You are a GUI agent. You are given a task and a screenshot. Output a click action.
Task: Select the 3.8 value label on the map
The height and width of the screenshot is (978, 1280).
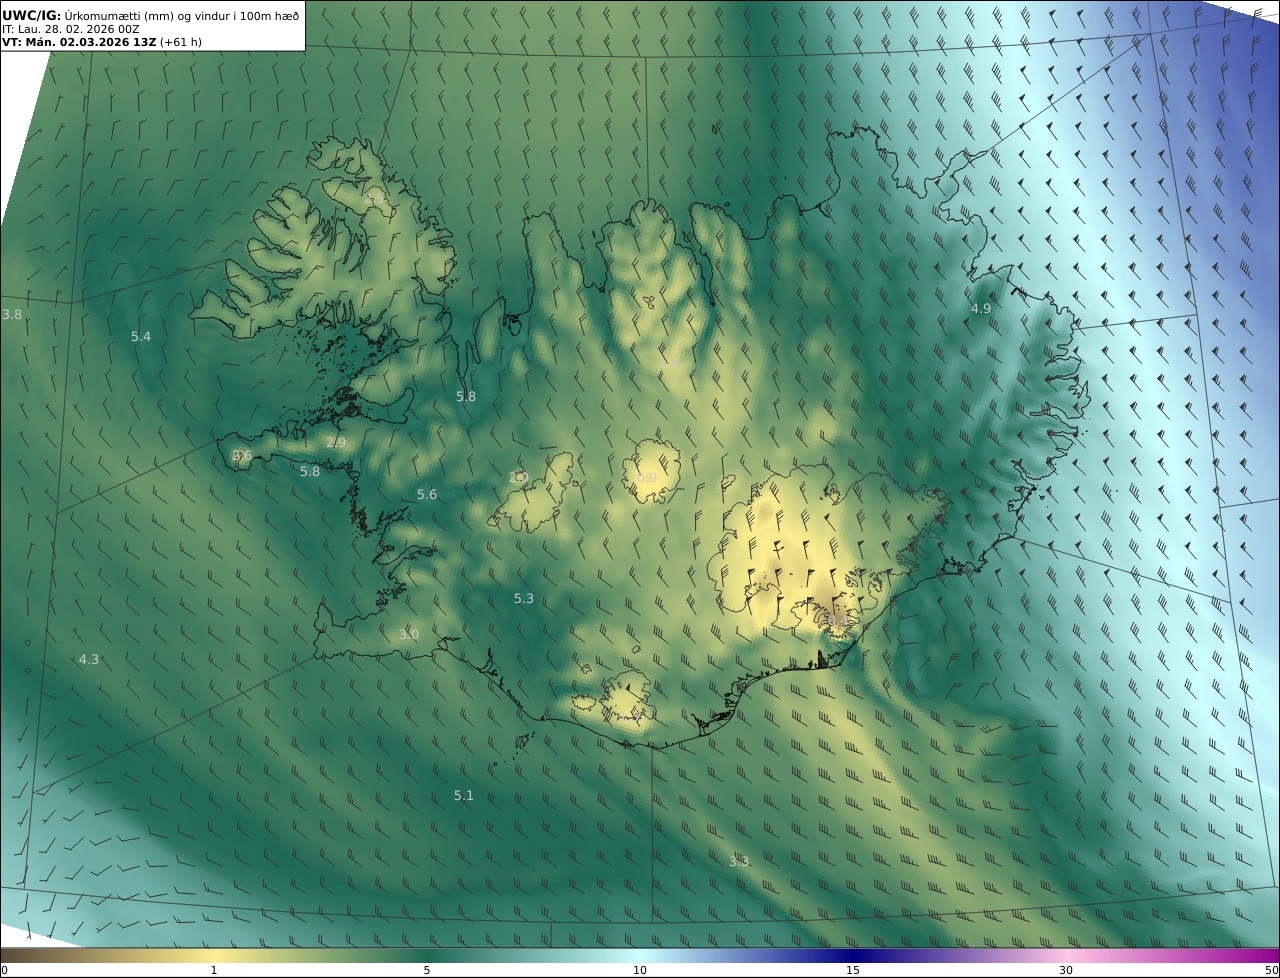point(11,315)
